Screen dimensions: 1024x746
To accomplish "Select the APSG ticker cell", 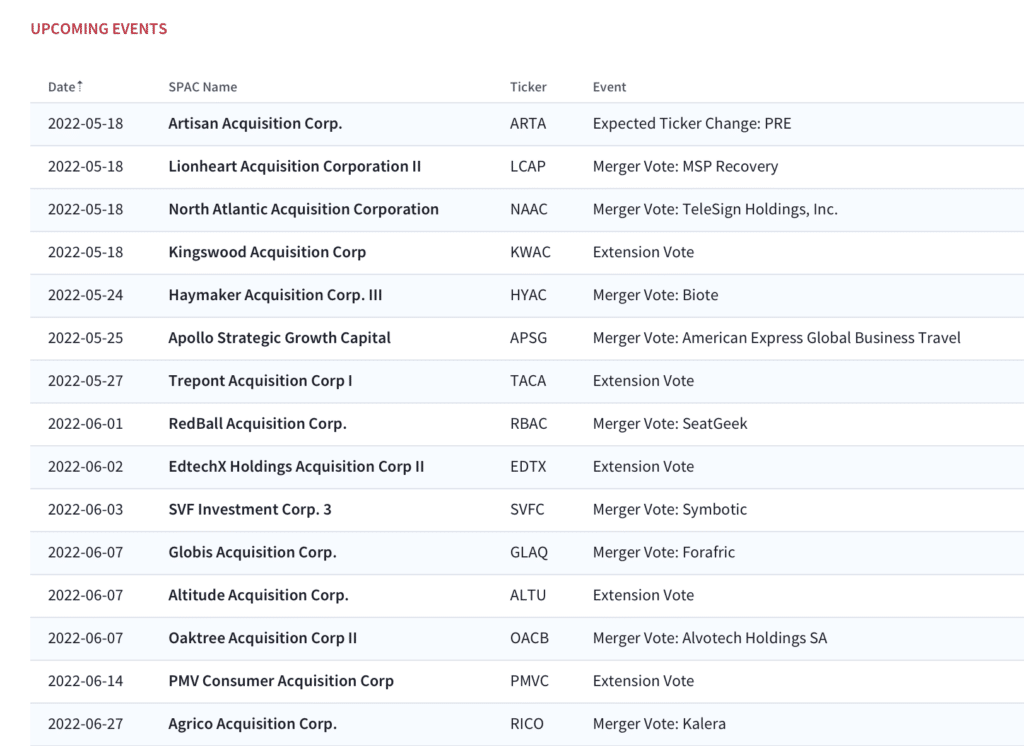I will pyautogui.click(x=528, y=338).
